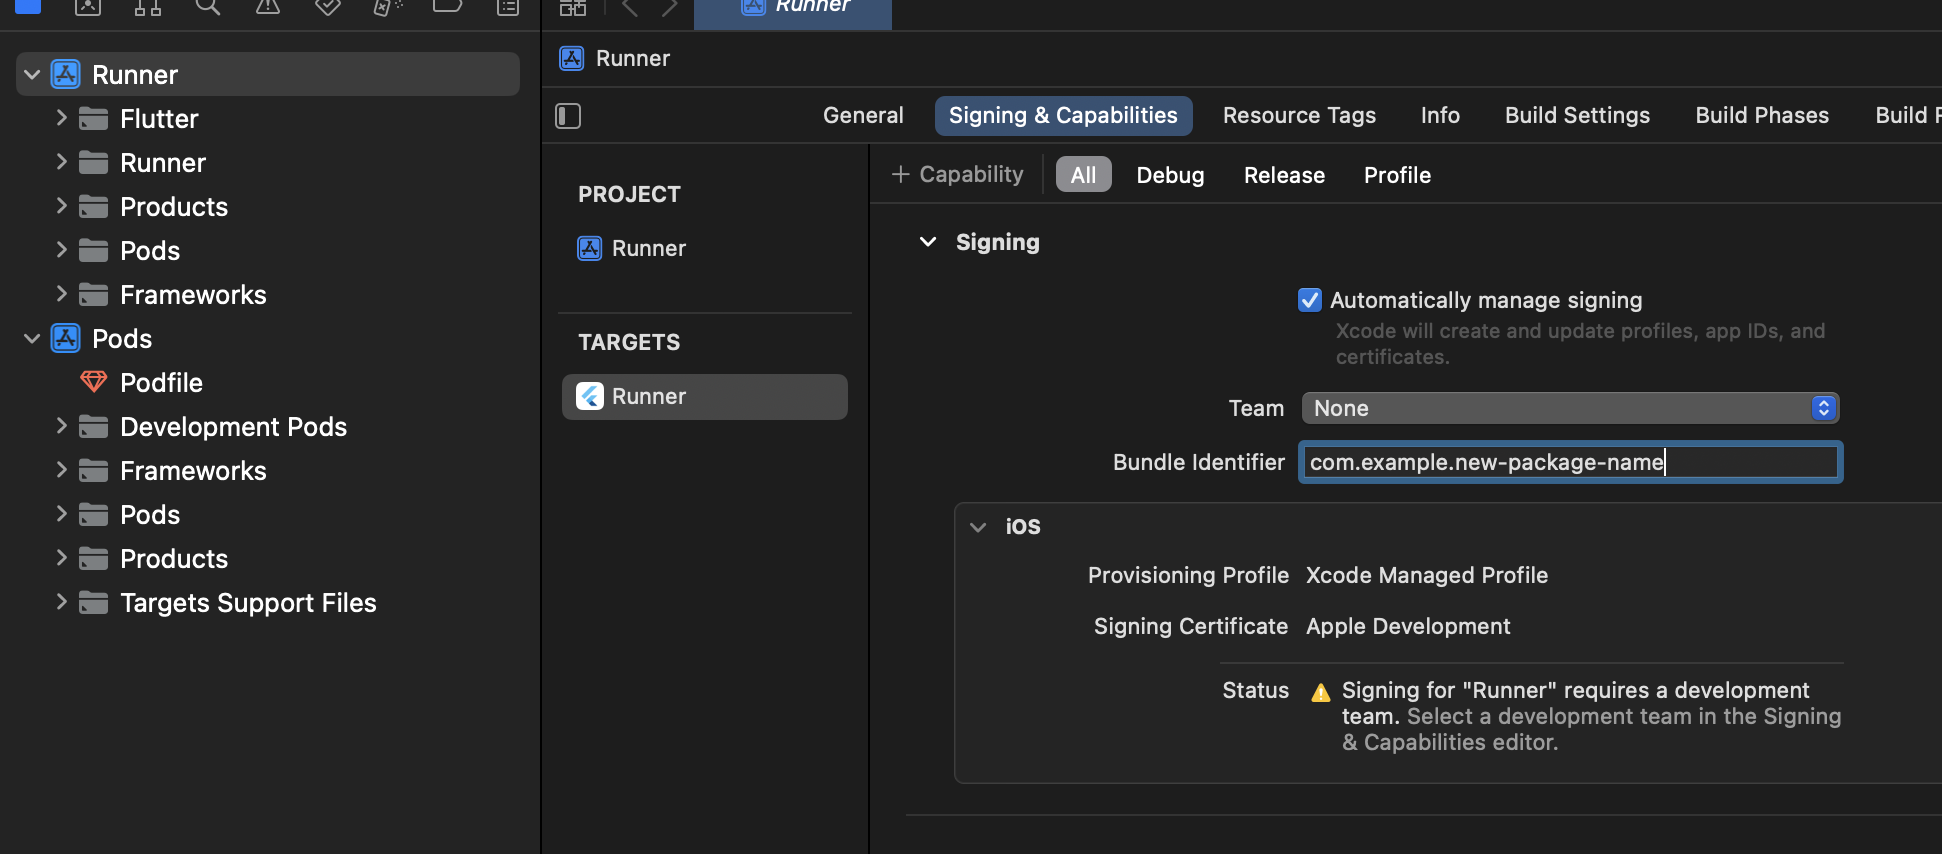
Task: Toggle Automatically manage signing checkbox
Action: [1310, 300]
